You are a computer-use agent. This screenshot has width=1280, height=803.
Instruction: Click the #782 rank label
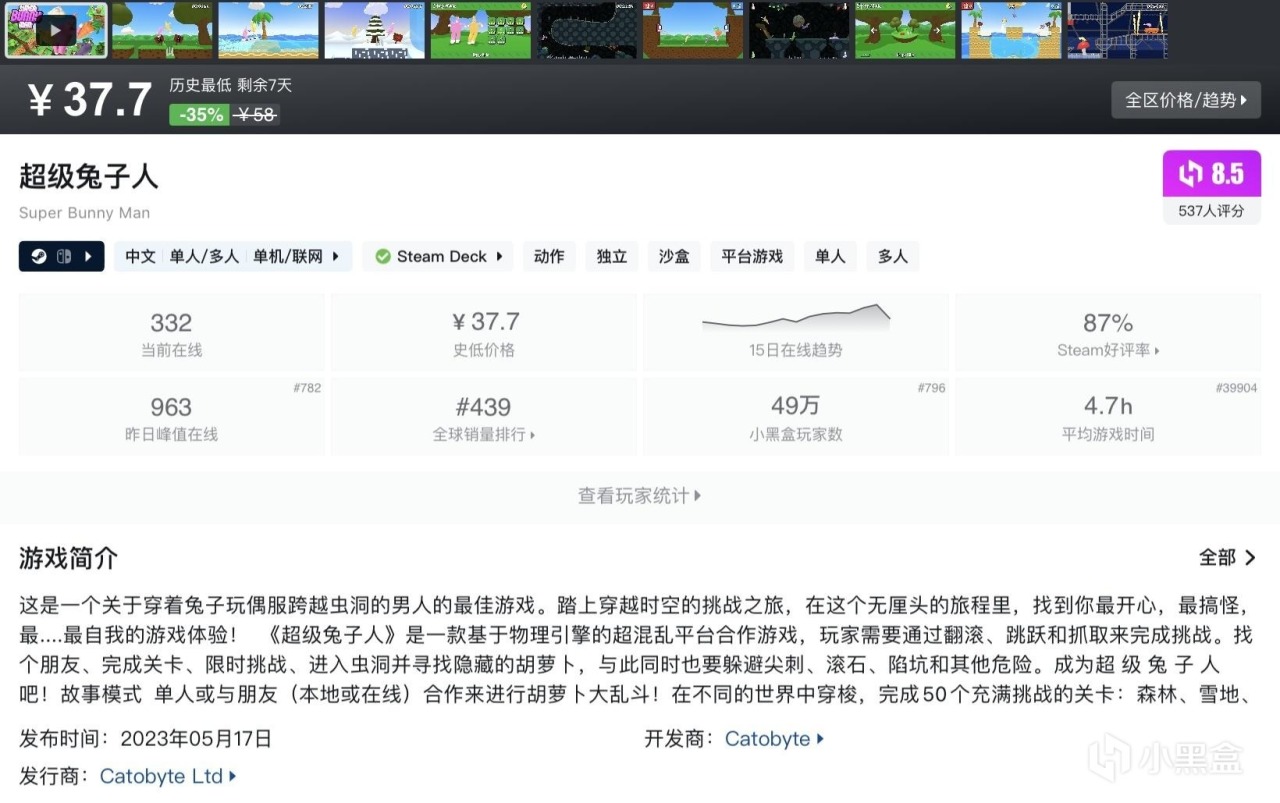click(307, 388)
